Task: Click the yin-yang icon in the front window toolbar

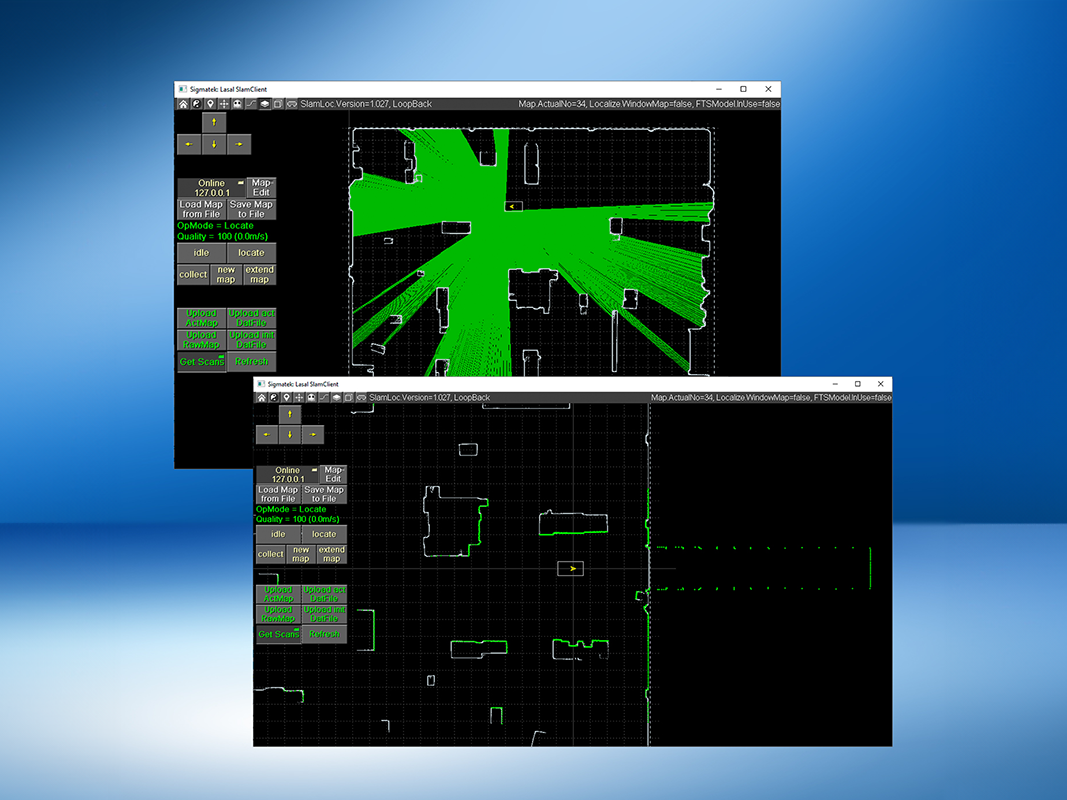Action: click(x=274, y=397)
